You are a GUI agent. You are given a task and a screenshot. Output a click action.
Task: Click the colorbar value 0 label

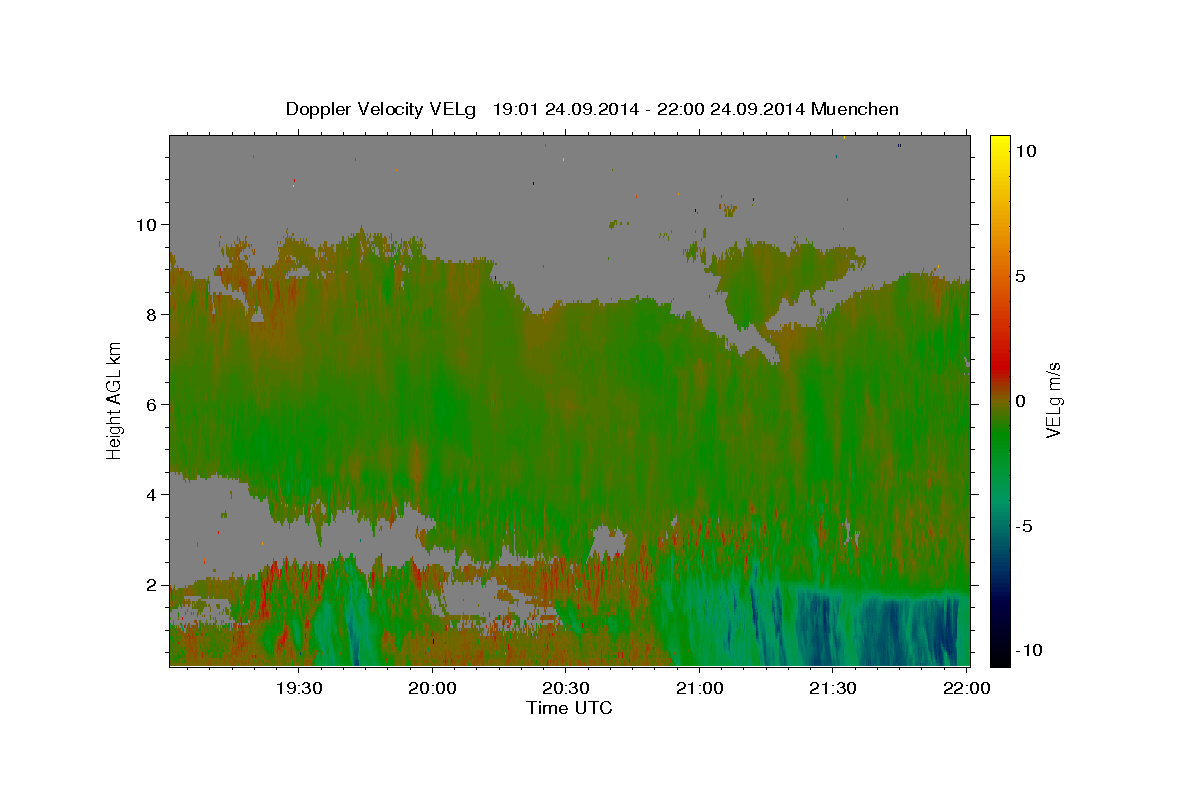click(x=1020, y=401)
